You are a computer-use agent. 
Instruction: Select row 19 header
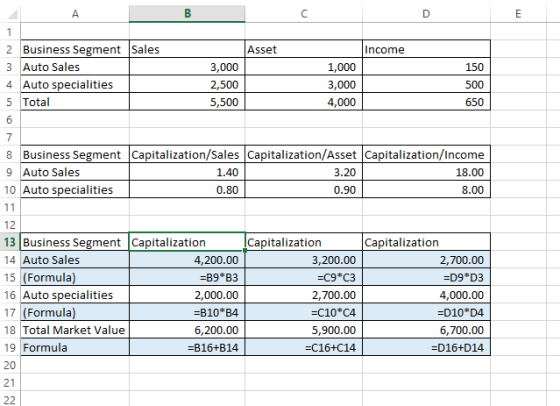coord(10,347)
